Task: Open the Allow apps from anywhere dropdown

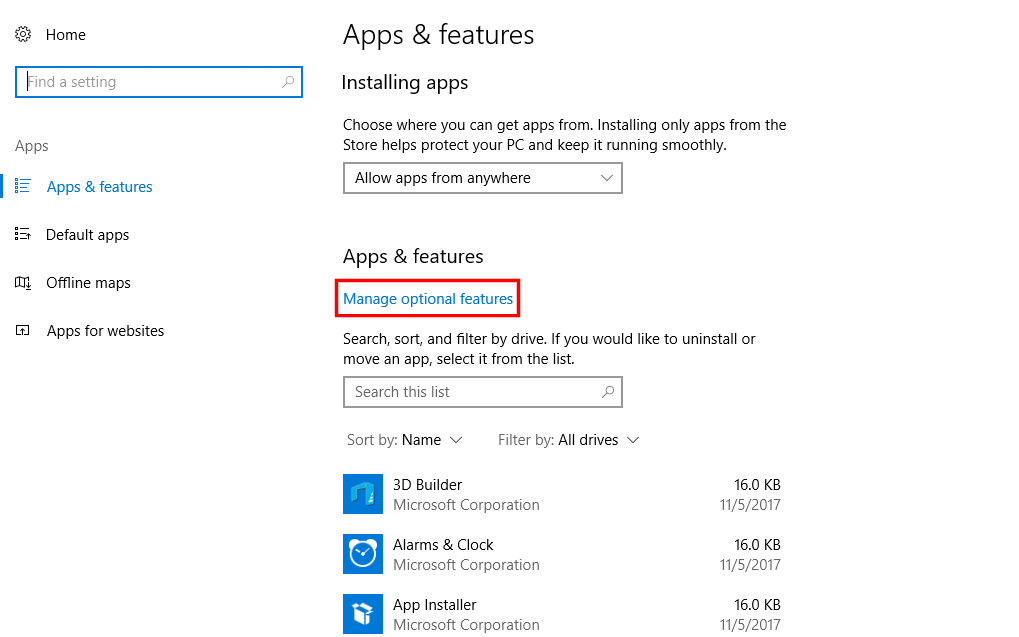Action: pos(483,178)
